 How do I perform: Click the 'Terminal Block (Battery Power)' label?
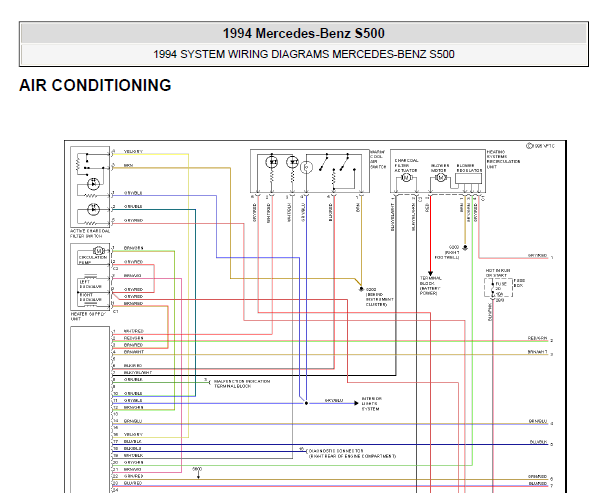pos(430,285)
